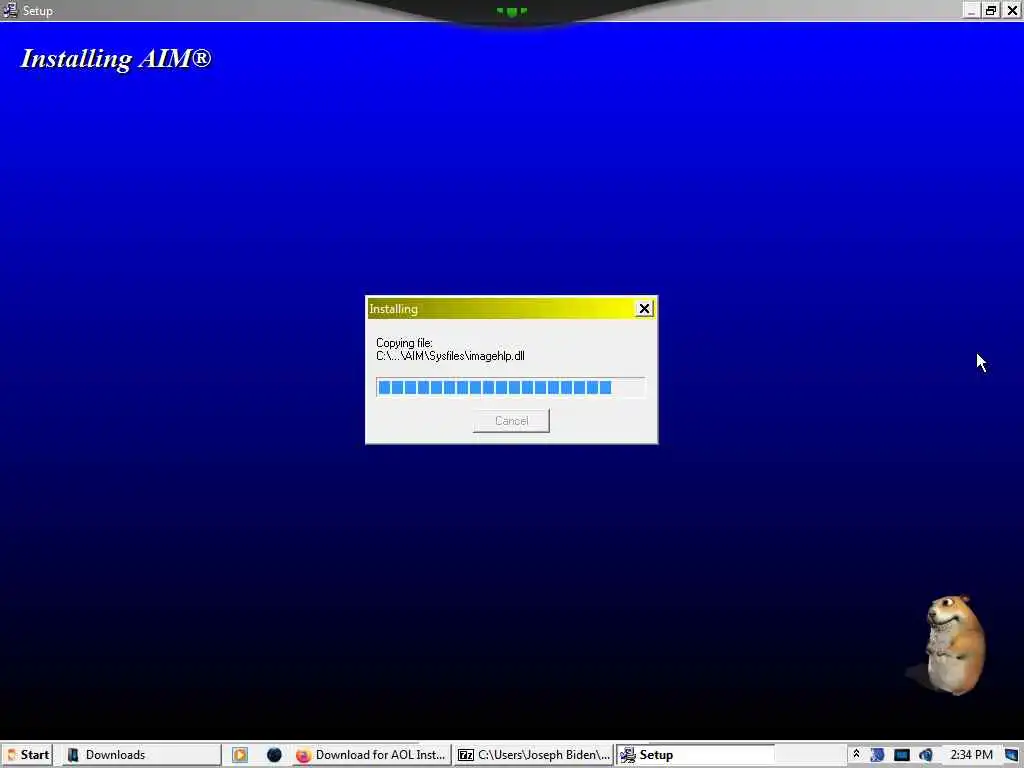Switch to the 7-Zip C:\Users\Joseph Biden window
Viewport: 1024px width, 768px height.
[534, 754]
